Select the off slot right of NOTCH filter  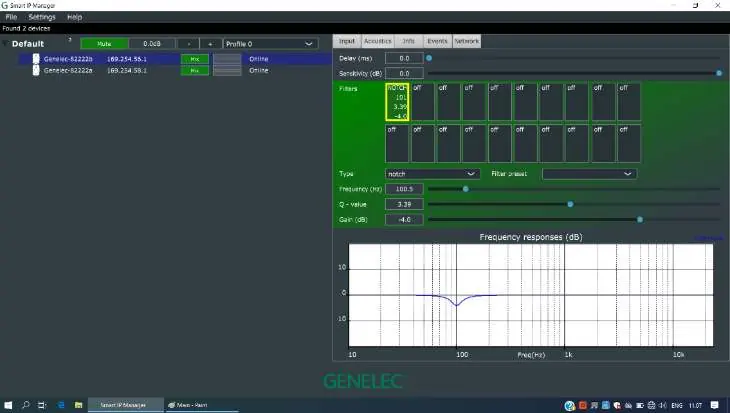coord(423,102)
